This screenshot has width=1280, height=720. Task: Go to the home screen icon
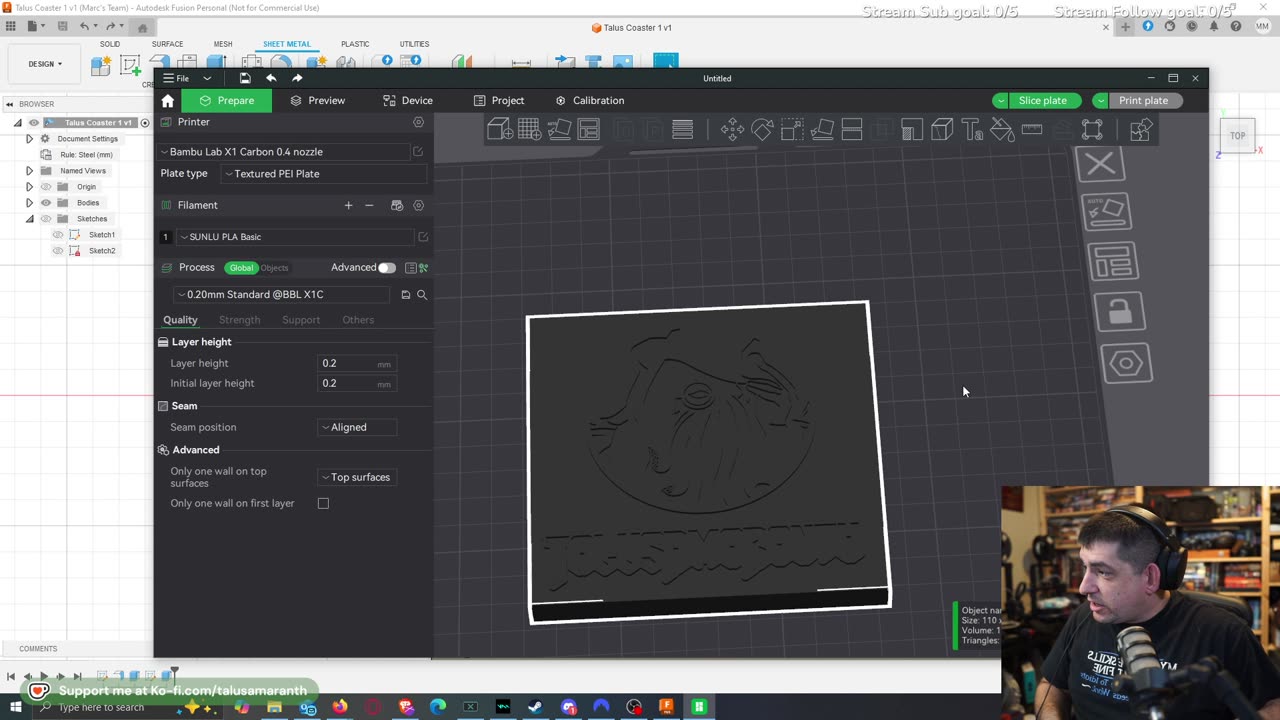point(168,101)
